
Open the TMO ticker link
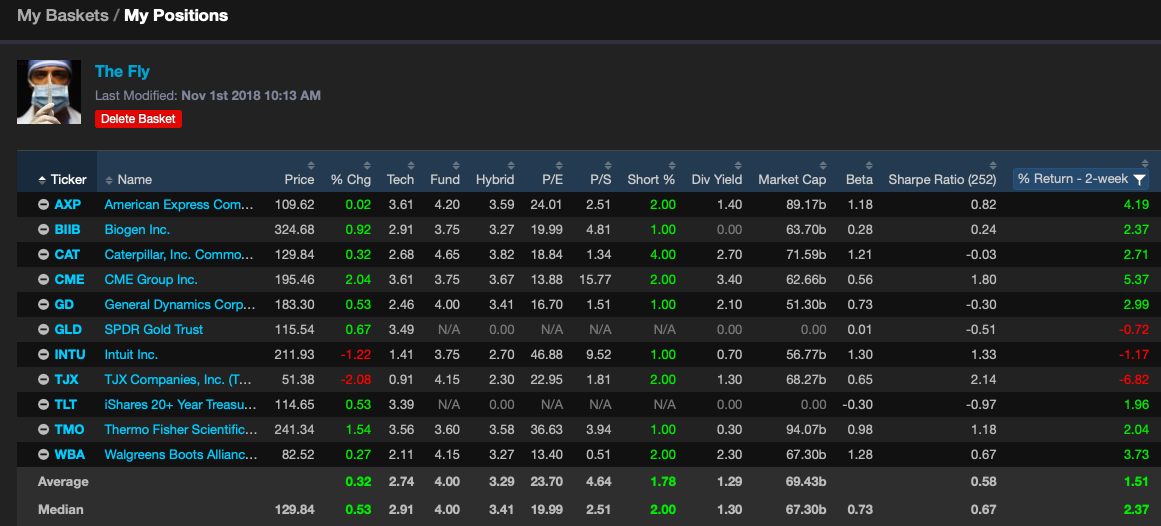click(x=70, y=430)
